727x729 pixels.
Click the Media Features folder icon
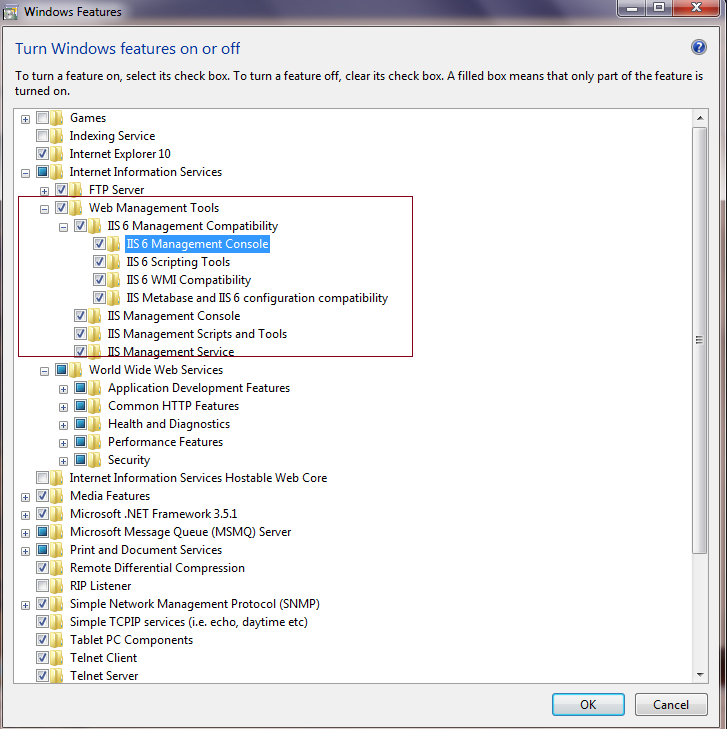(x=57, y=496)
